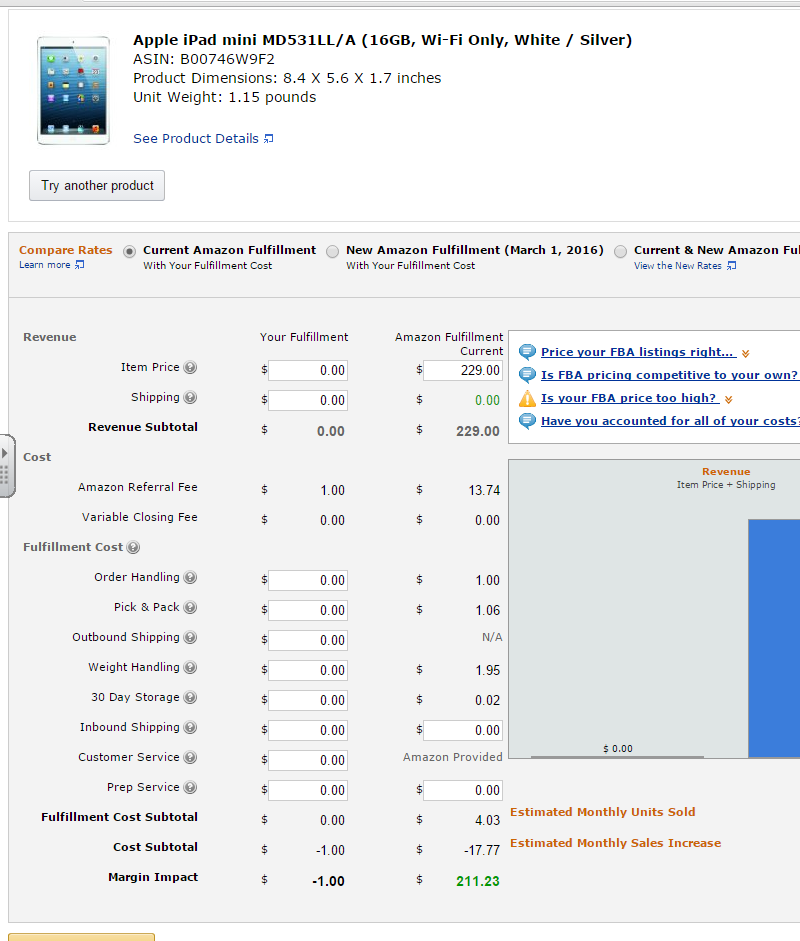Click Your Fulfillment Inbound Shipping field
This screenshot has height=941, width=800.
[x=308, y=730]
